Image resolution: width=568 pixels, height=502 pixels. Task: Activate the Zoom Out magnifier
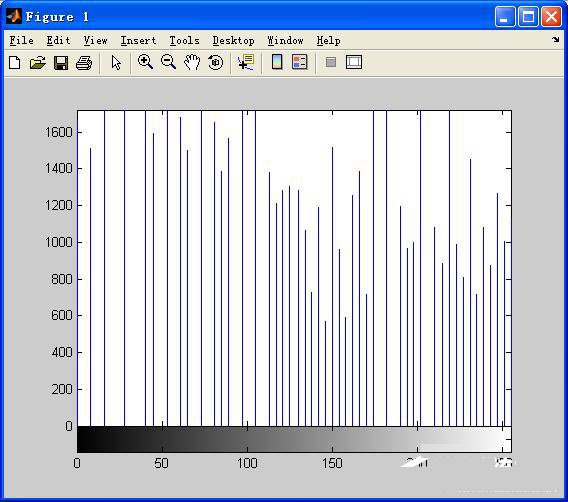tap(168, 62)
